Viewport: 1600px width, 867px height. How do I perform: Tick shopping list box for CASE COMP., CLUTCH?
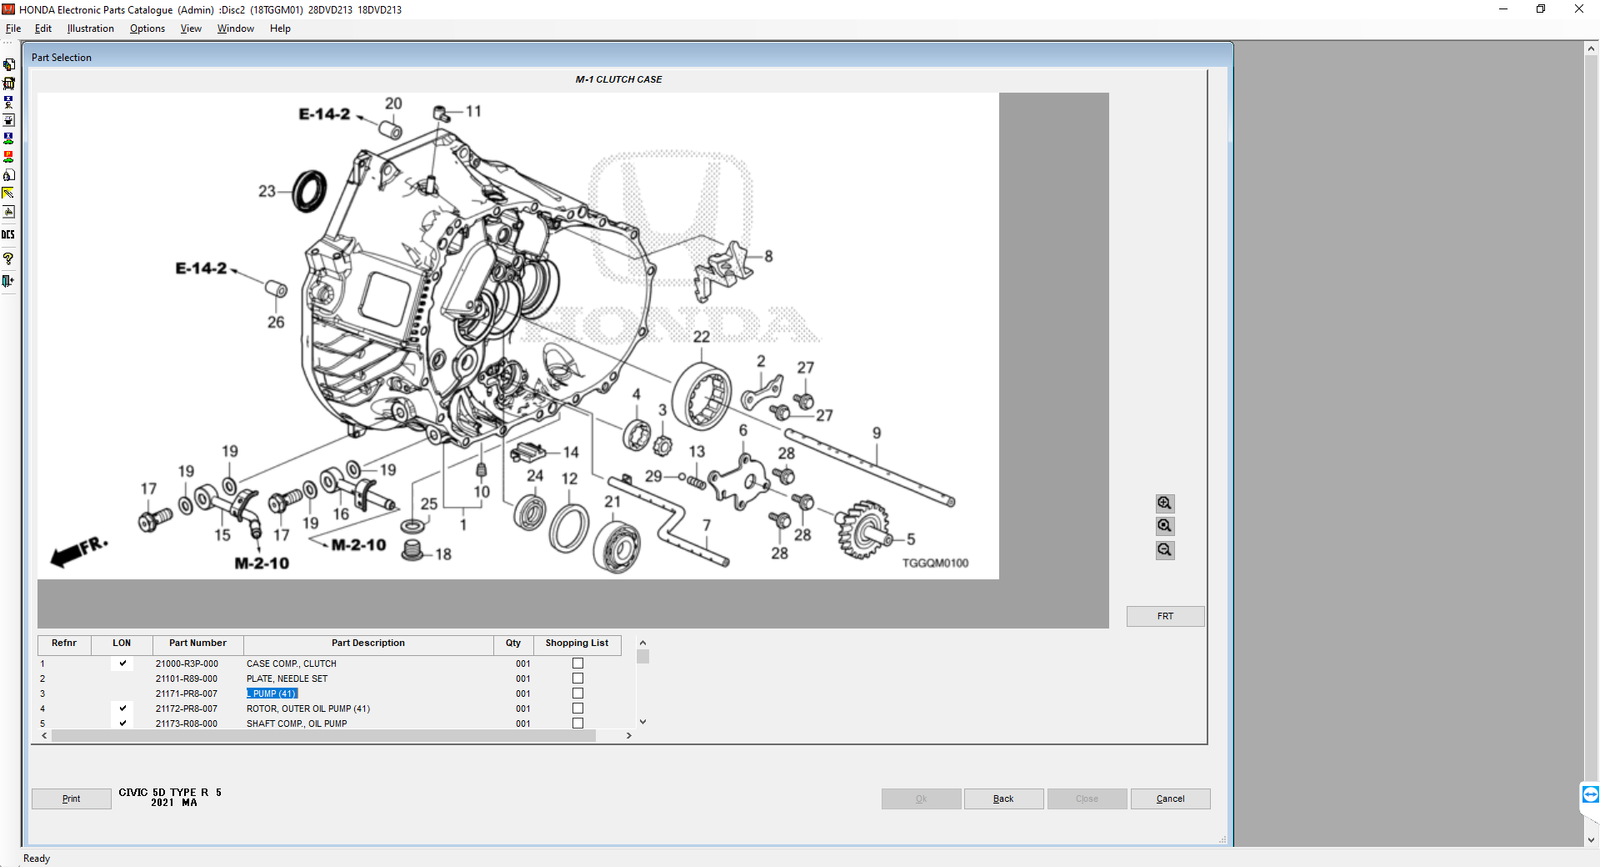(x=577, y=663)
